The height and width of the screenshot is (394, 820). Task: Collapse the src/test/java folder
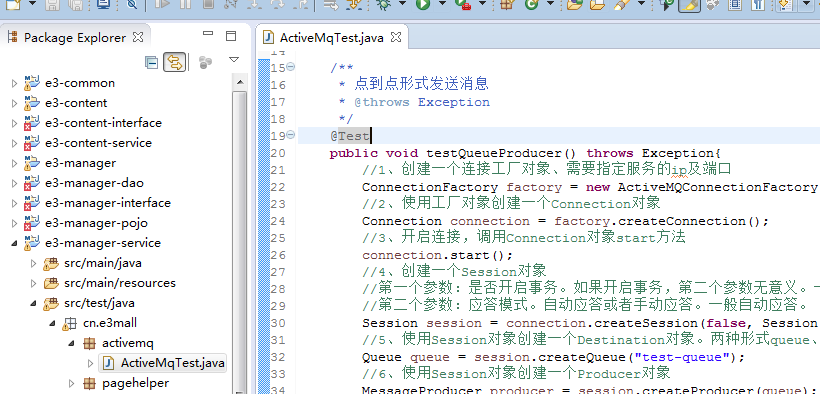click(33, 303)
